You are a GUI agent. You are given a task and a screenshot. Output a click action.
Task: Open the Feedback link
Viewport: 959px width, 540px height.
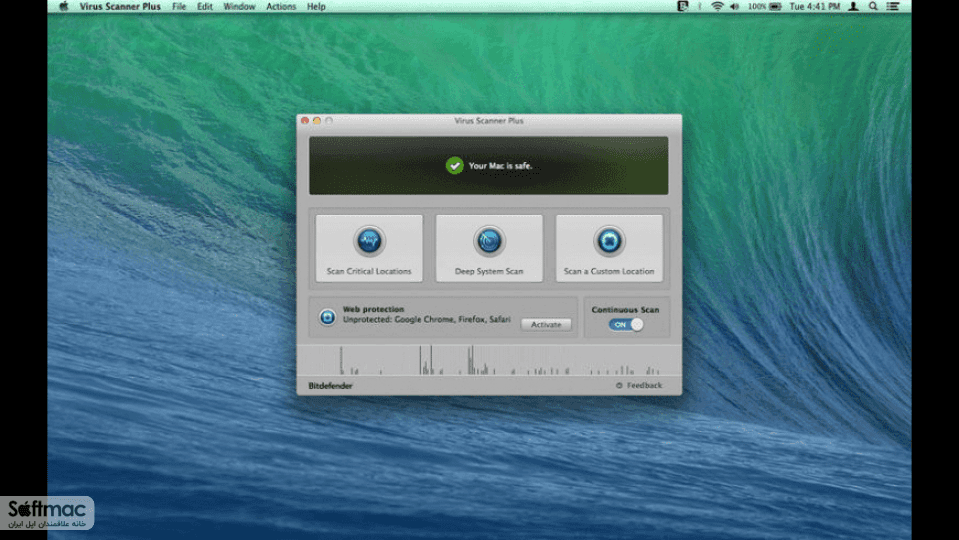(x=639, y=385)
